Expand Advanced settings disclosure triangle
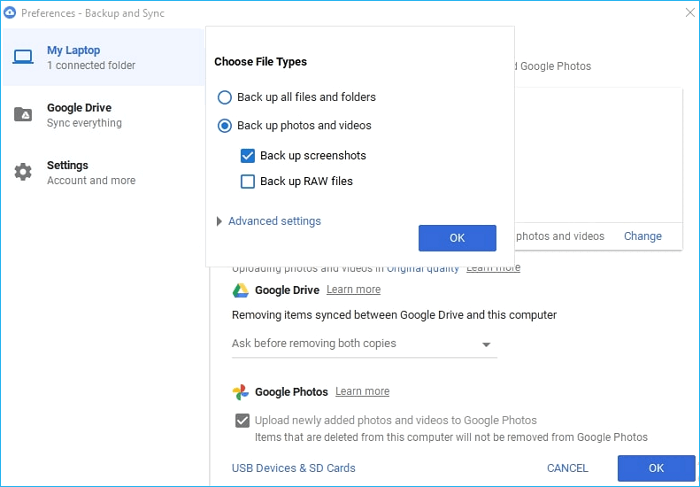Image resolution: width=700 pixels, height=487 pixels. tap(219, 222)
